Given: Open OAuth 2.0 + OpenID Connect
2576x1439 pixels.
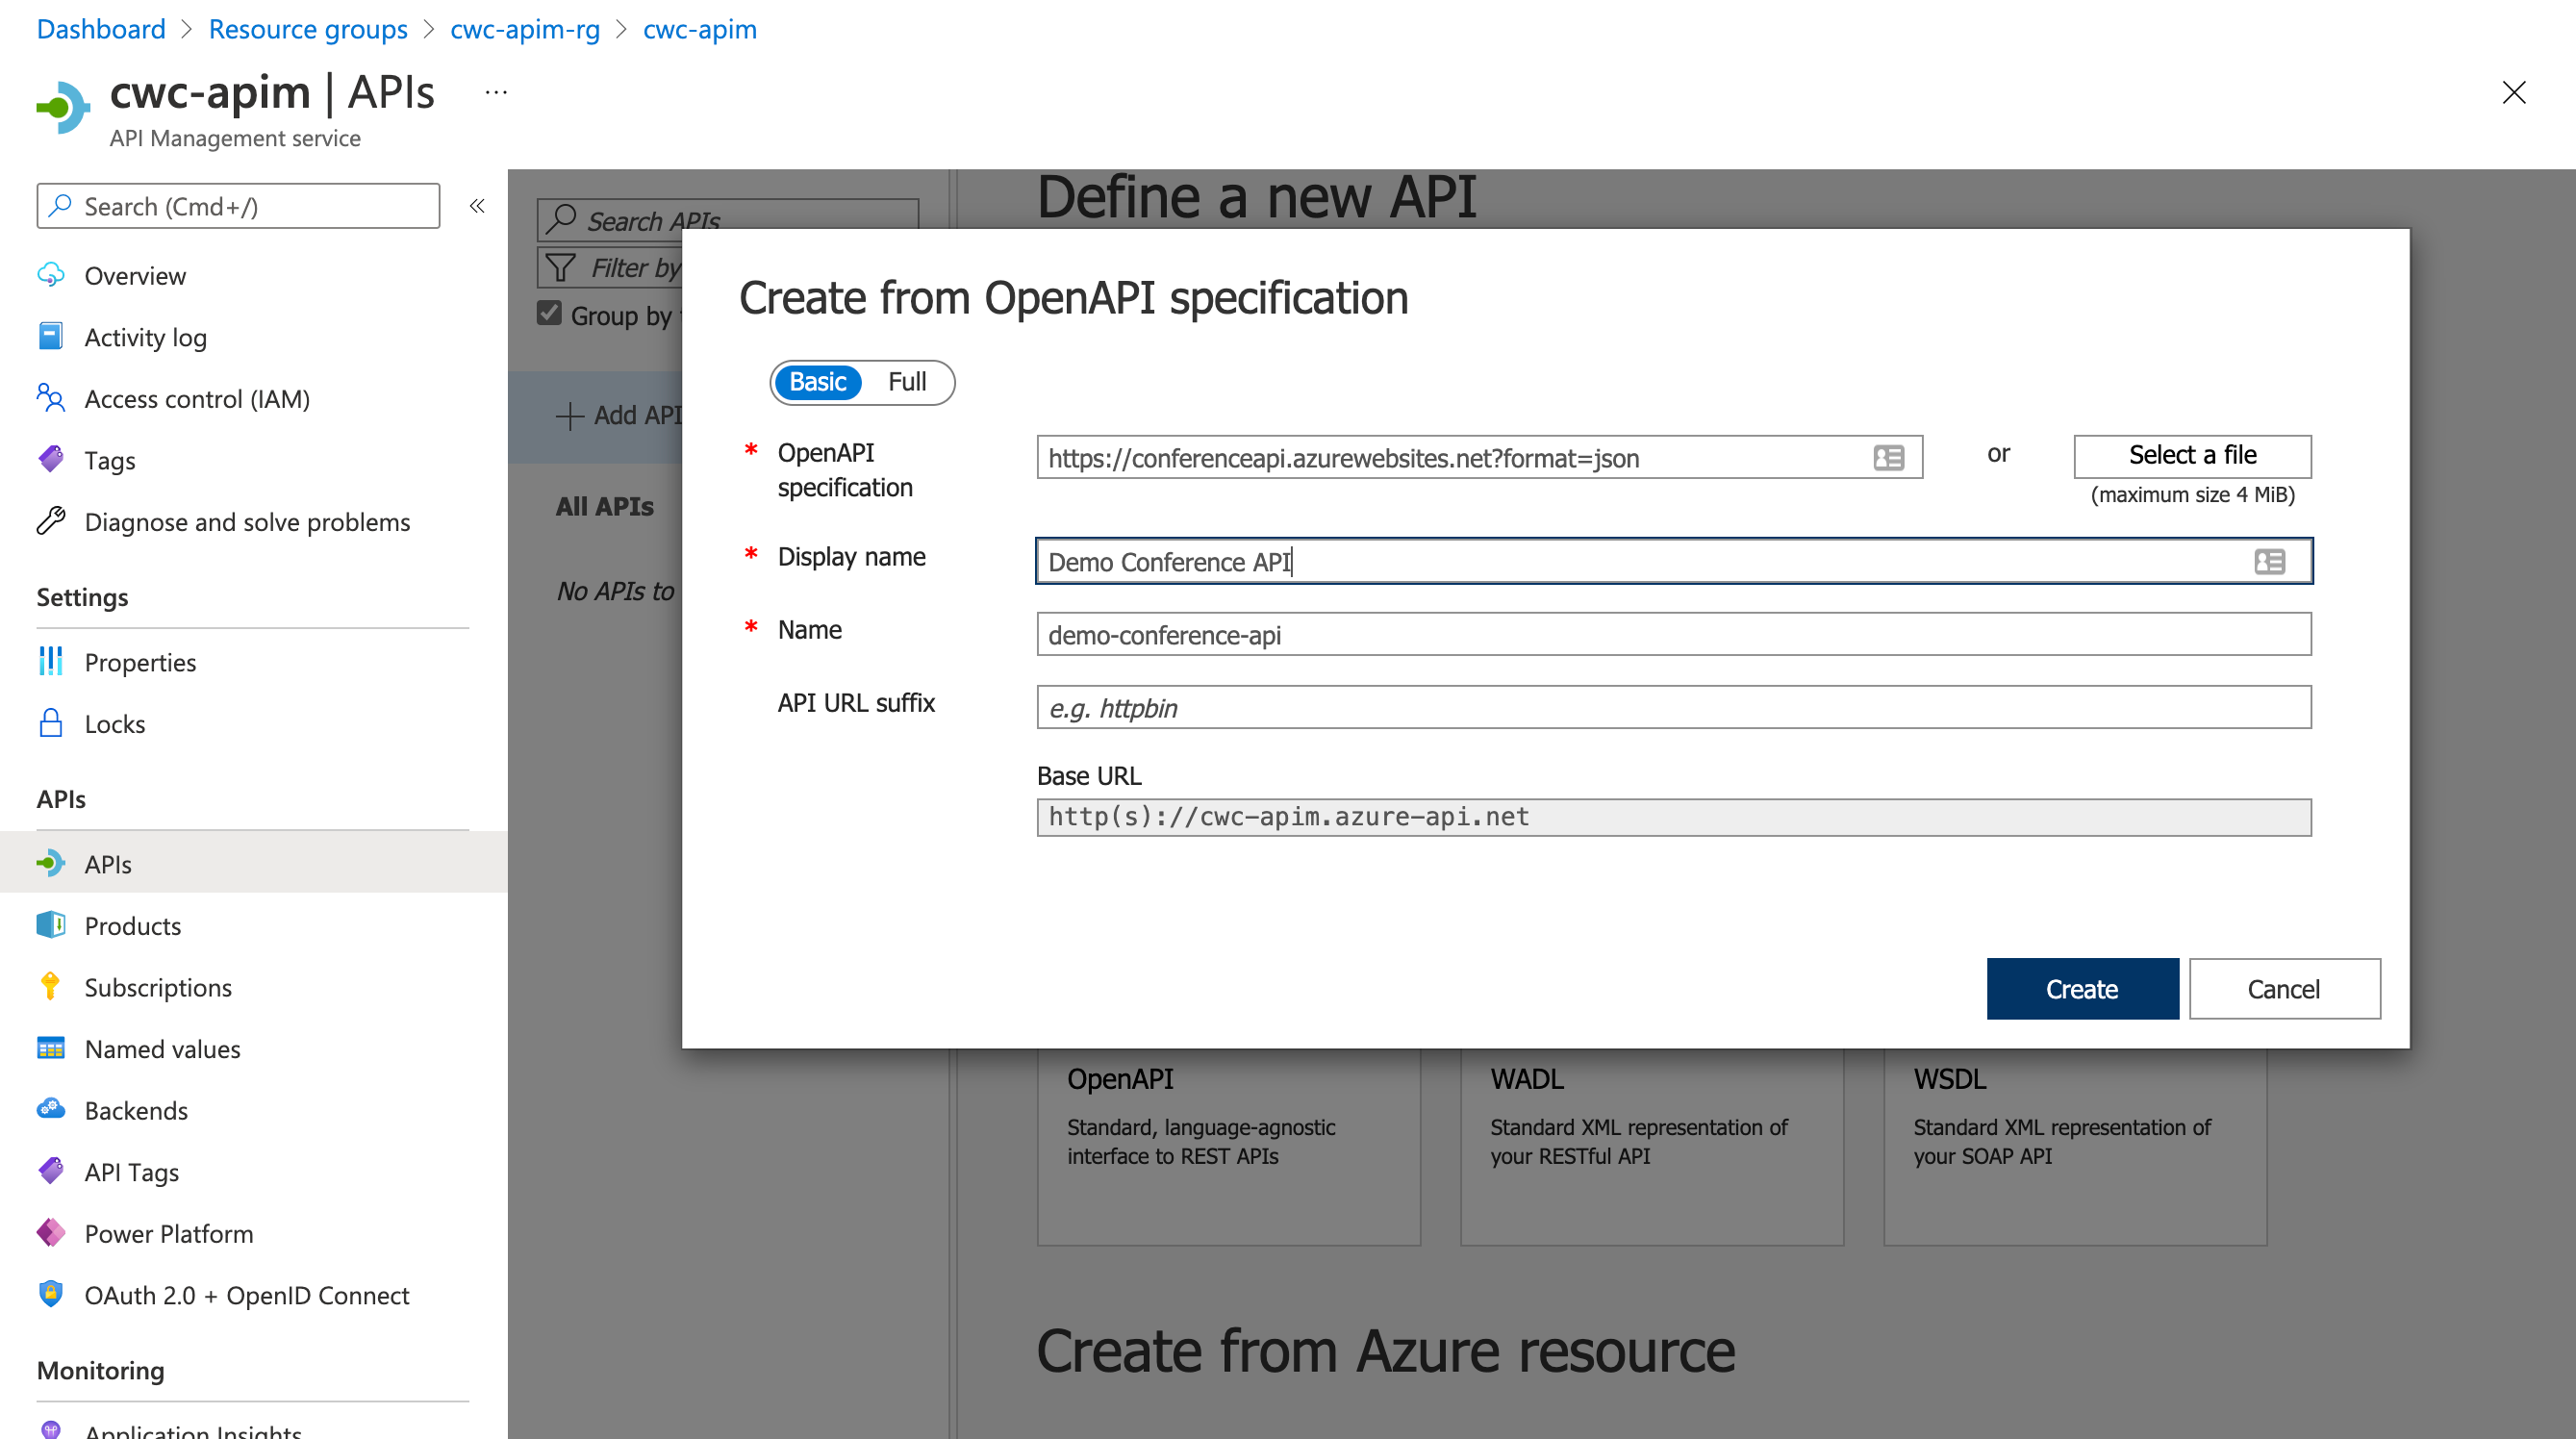Looking at the screenshot, I should click(x=247, y=1295).
